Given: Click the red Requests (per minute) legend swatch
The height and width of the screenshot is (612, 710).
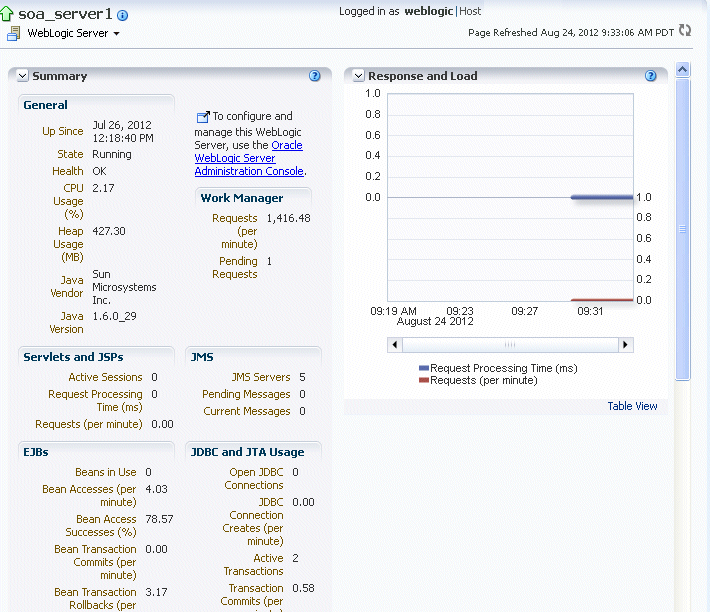Looking at the screenshot, I should [x=424, y=380].
